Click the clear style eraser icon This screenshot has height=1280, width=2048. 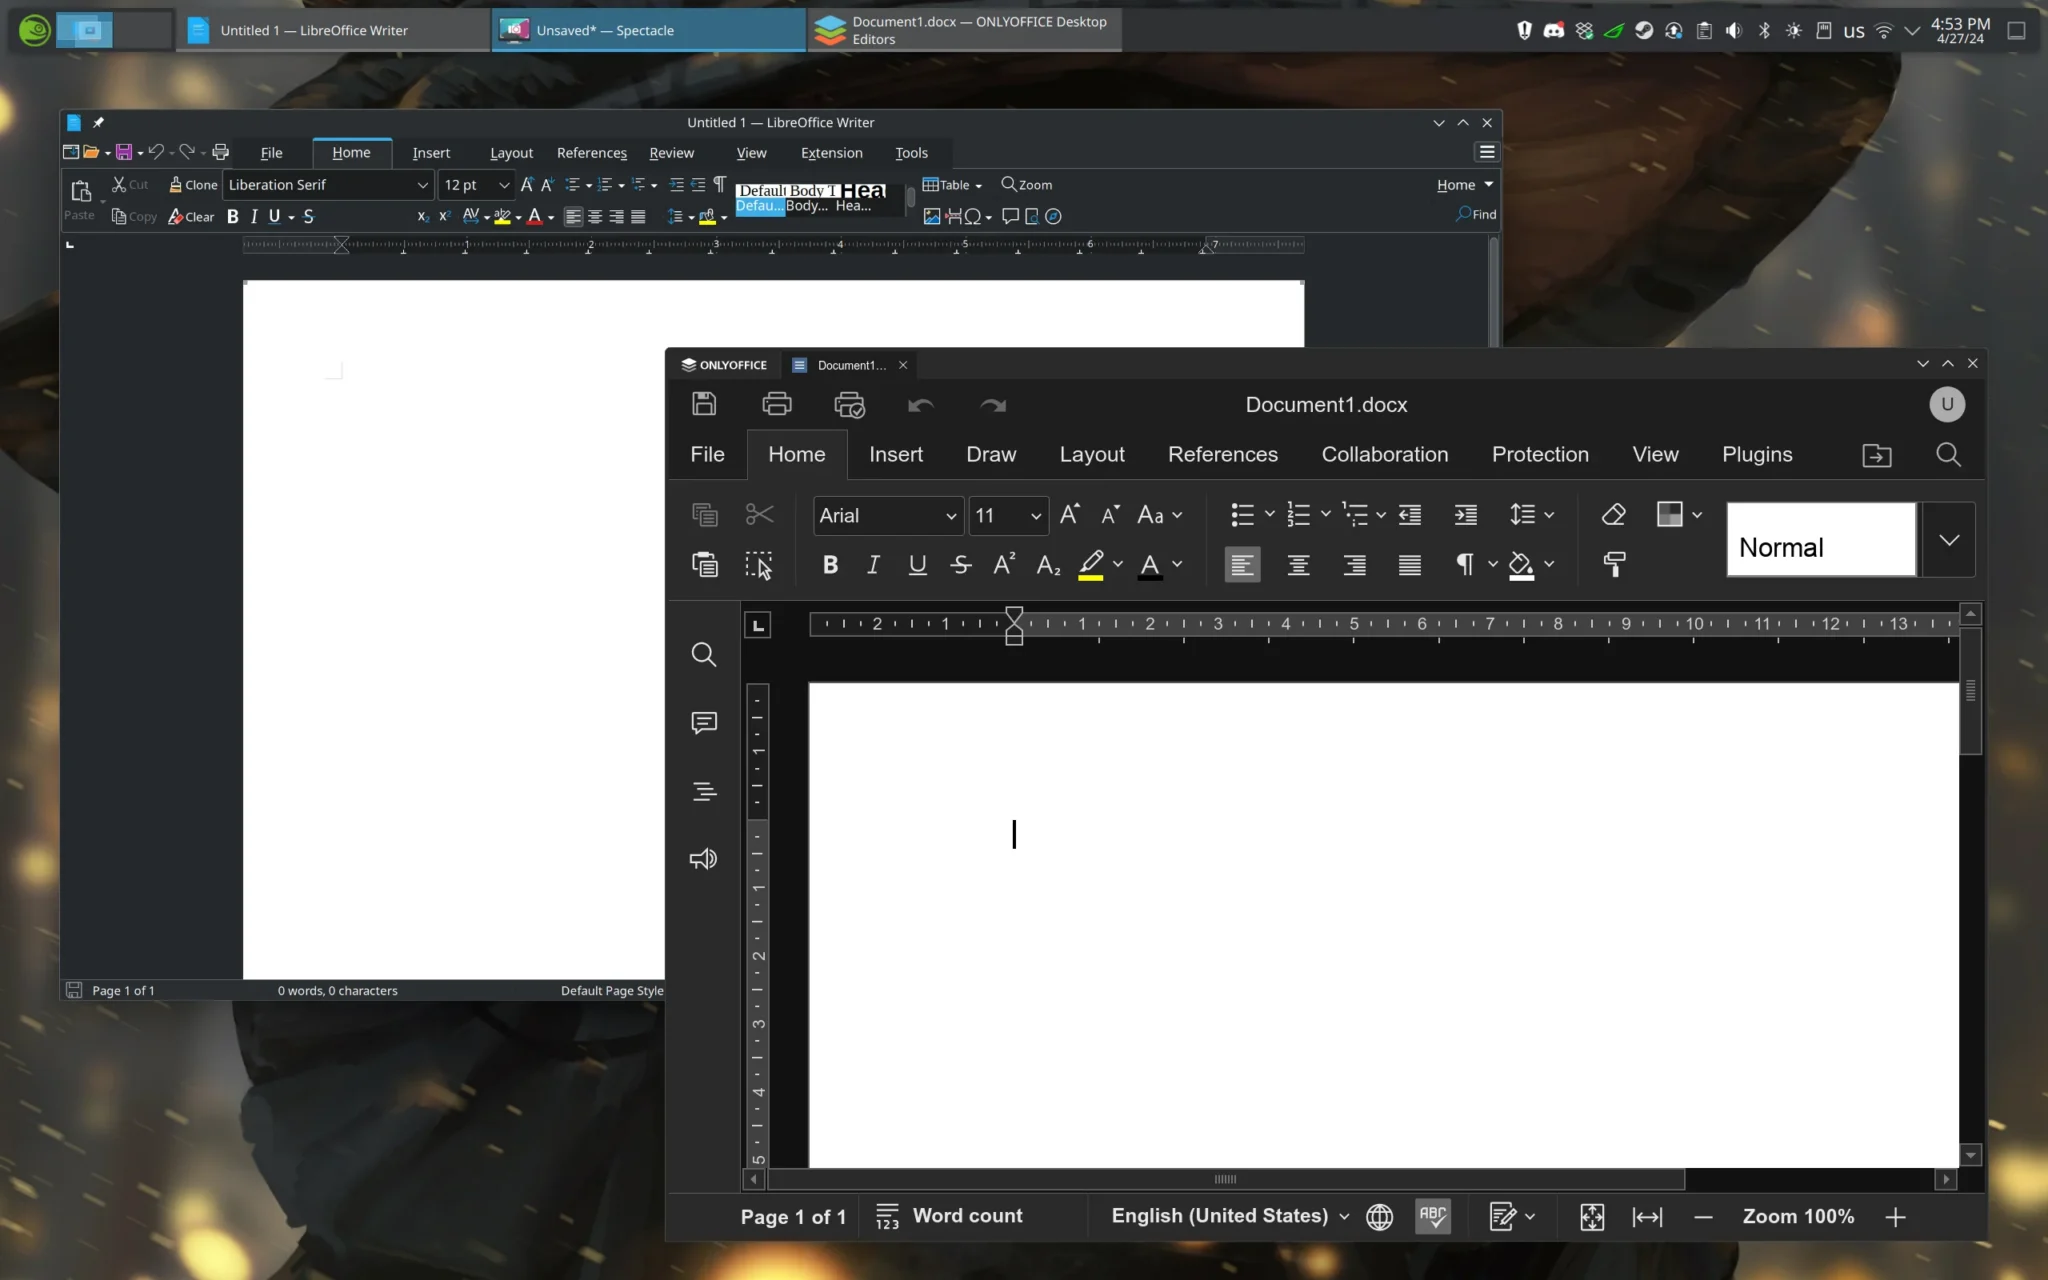pos(1613,514)
